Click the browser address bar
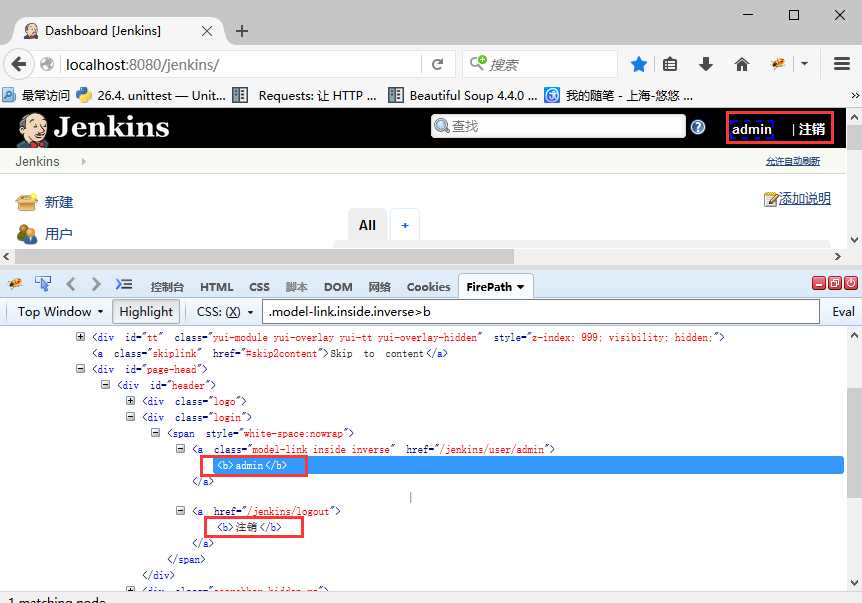862x603 pixels. [241, 65]
